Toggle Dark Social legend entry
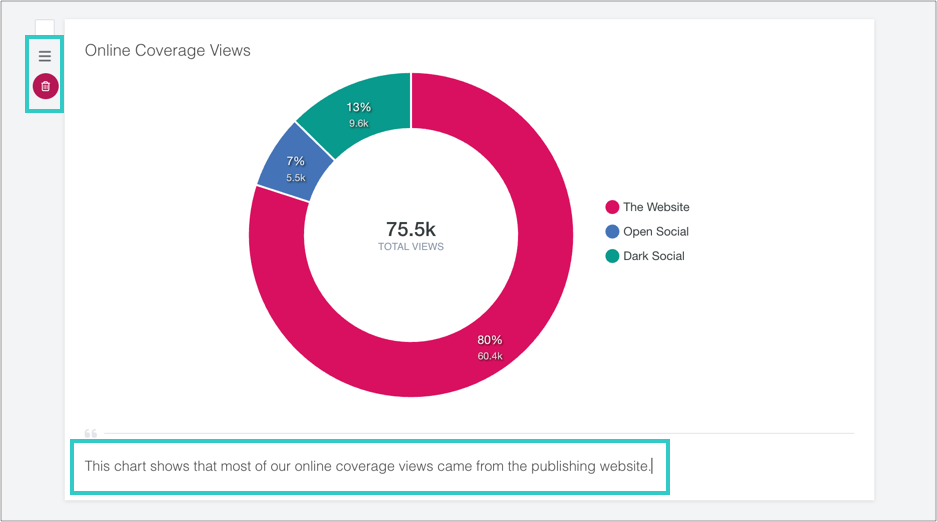 pyautogui.click(x=645, y=256)
